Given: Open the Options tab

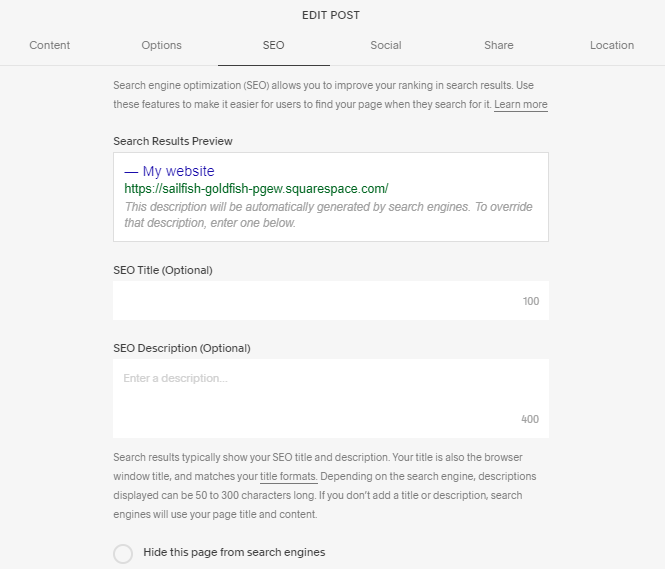Looking at the screenshot, I should (162, 45).
